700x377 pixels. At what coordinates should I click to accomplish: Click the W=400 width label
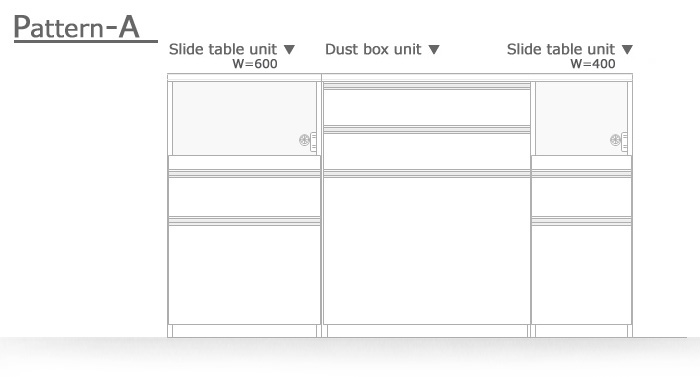593,64
